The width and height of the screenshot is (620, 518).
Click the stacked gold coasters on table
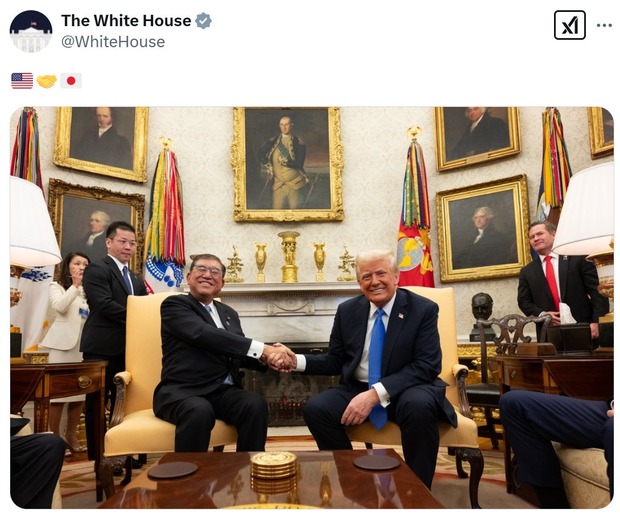pos(274,465)
